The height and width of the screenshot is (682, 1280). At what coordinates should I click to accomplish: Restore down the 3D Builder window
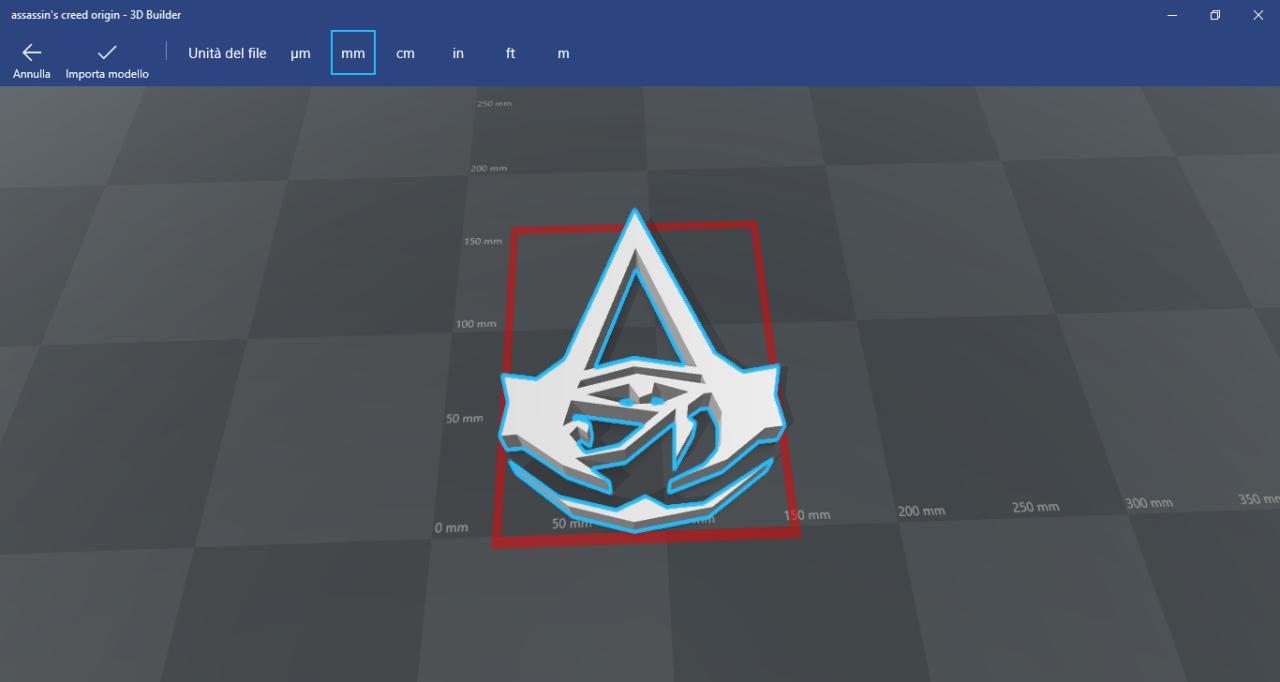(1215, 15)
